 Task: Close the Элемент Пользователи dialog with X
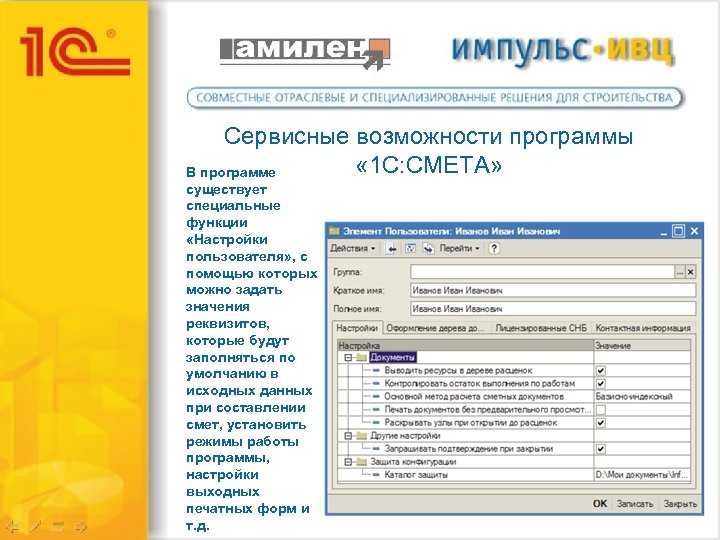pos(694,231)
